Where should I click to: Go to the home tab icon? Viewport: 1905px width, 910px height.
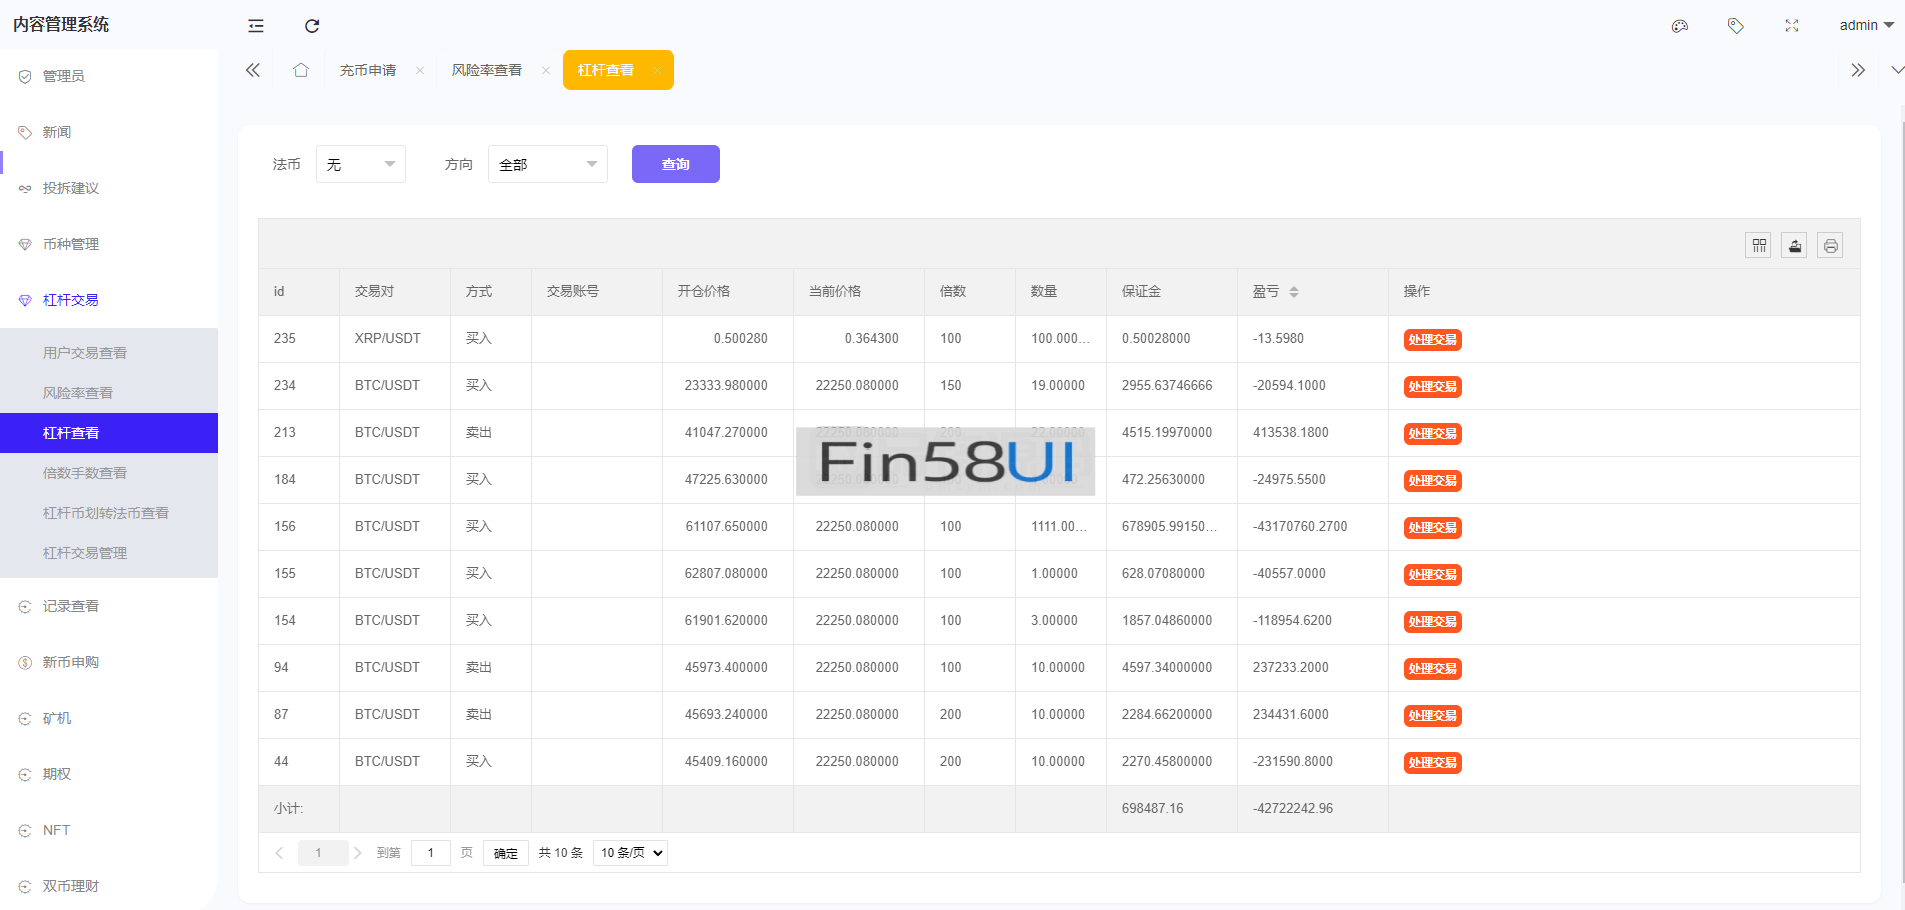[301, 70]
